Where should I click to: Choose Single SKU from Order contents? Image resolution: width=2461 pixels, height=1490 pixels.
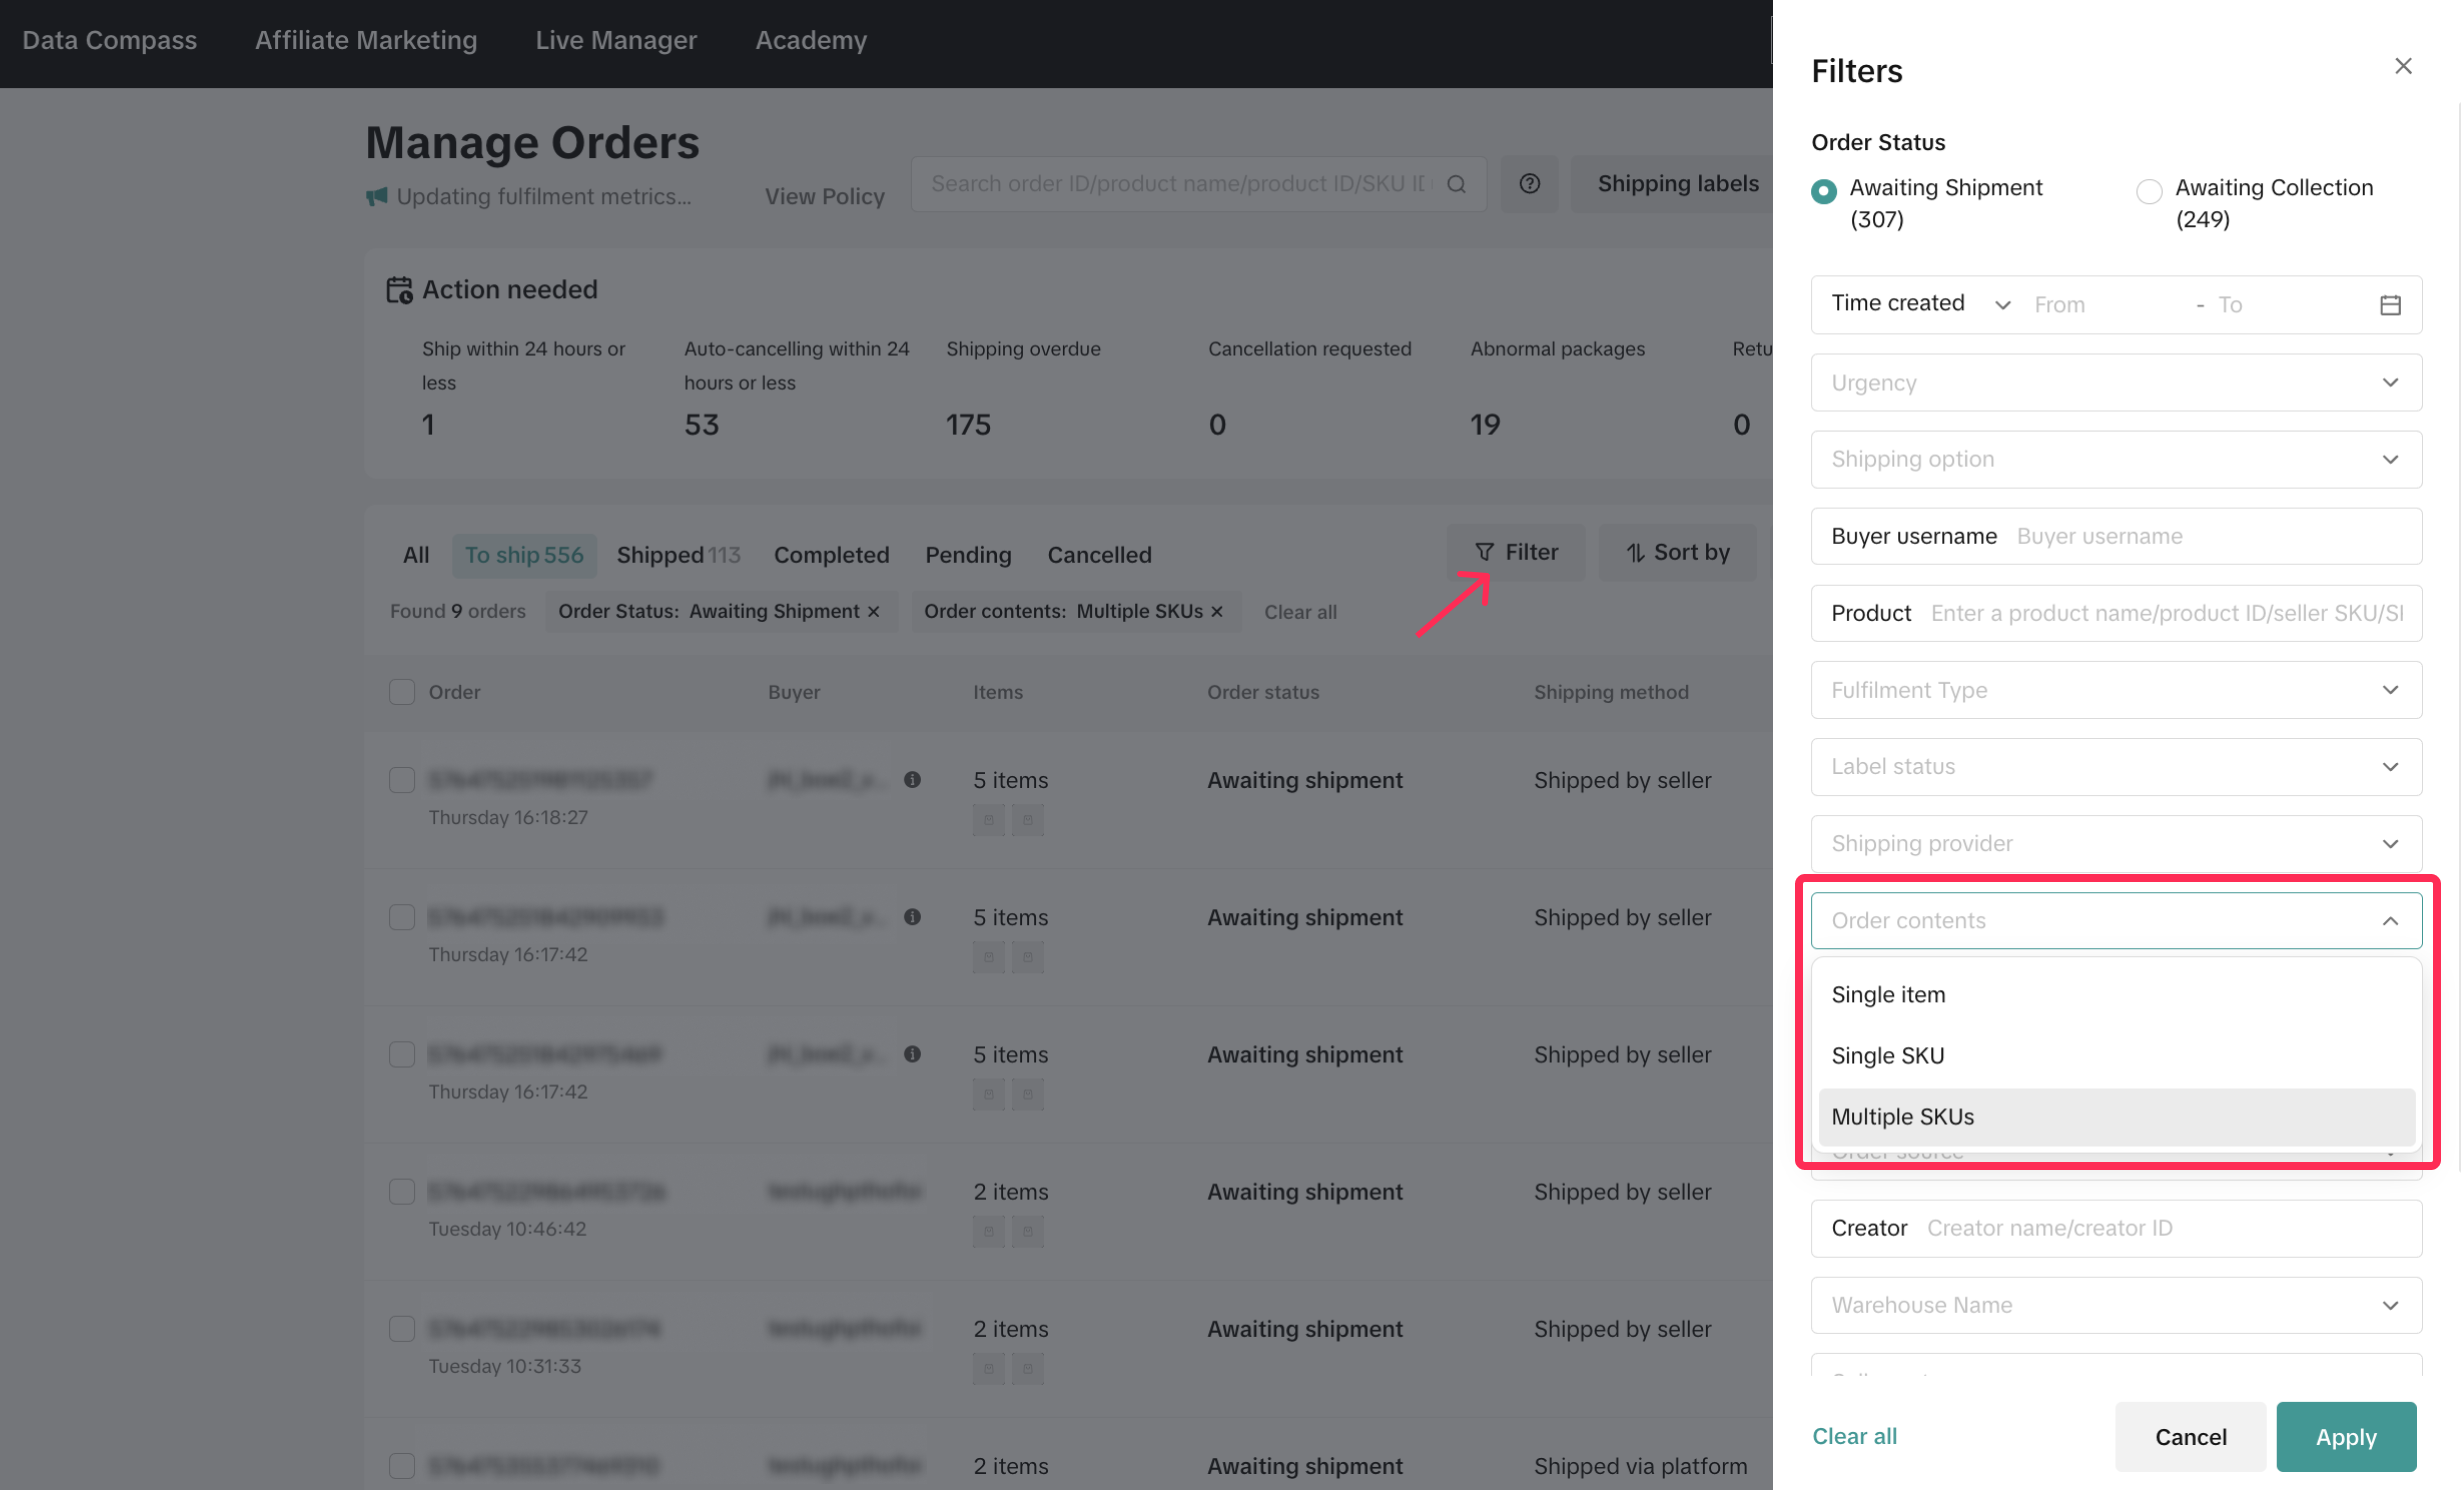click(x=1887, y=1056)
